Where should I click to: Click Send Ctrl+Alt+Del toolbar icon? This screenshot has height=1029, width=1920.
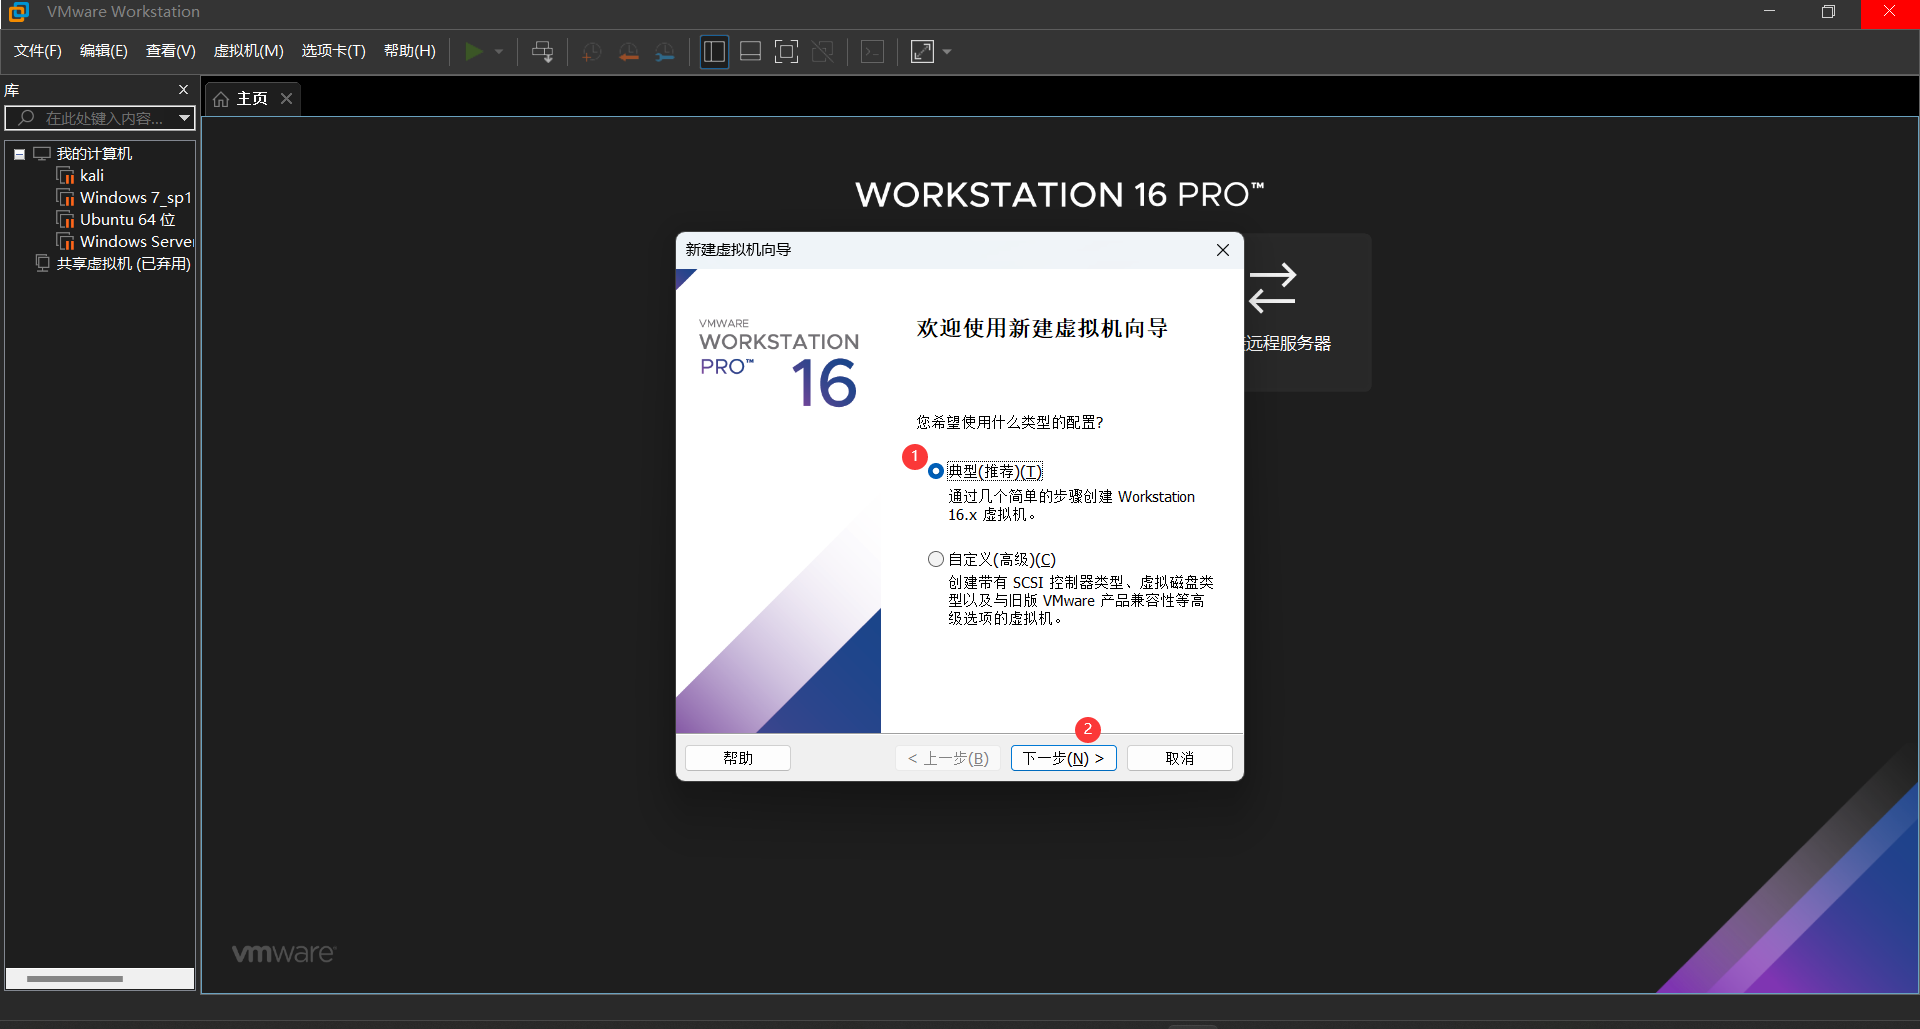click(x=543, y=51)
